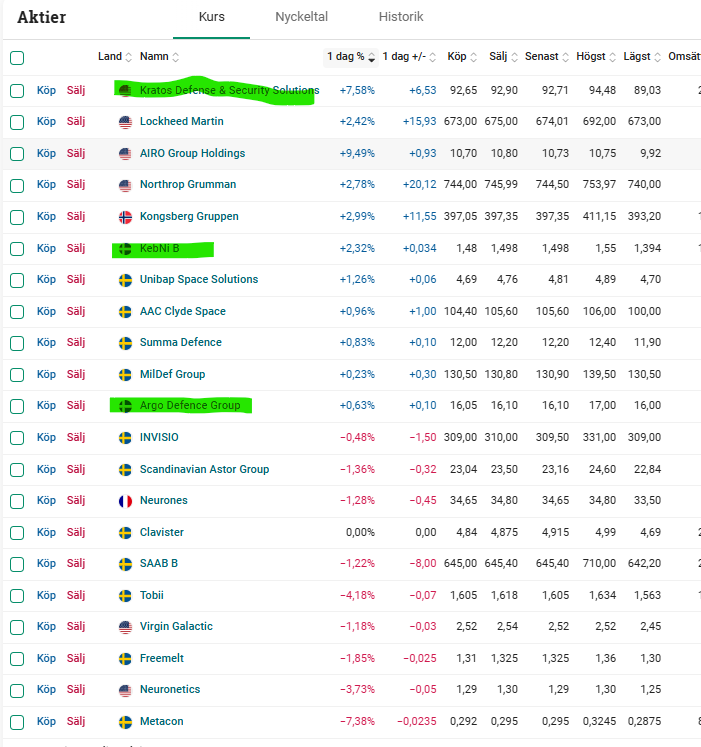Tick the checkbox for Kongsberg Gruppen
Image resolution: width=701 pixels, height=747 pixels.
(17, 217)
